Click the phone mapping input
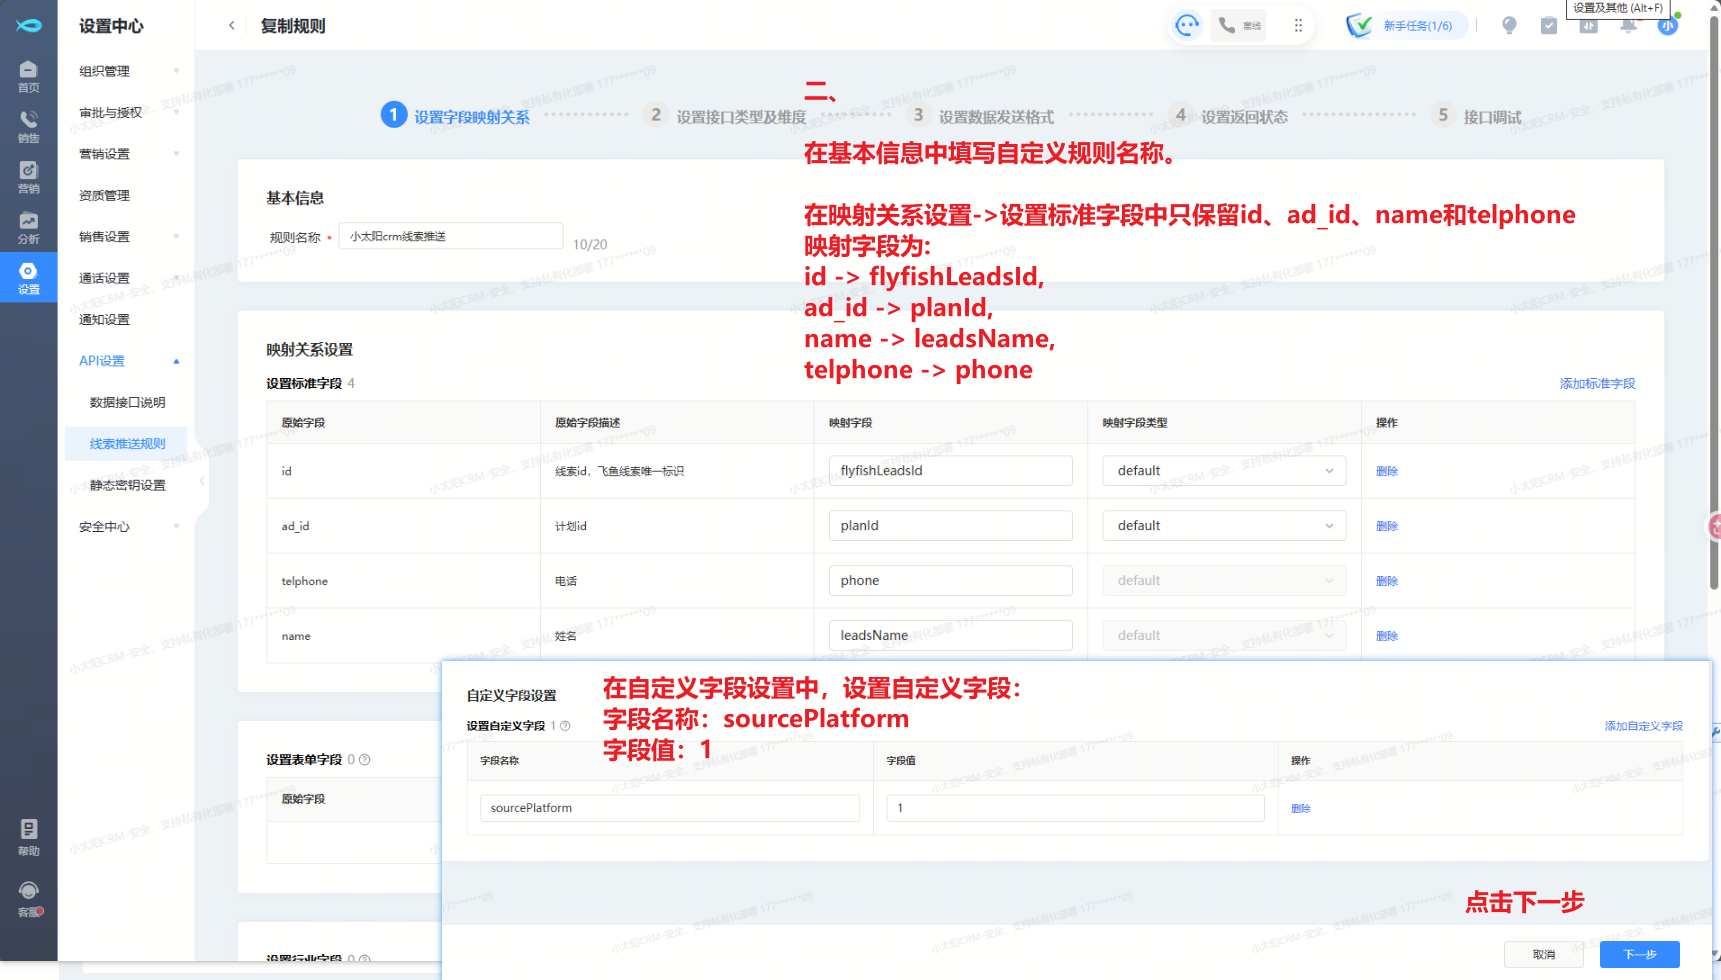This screenshot has height=980, width=1721. [x=950, y=581]
